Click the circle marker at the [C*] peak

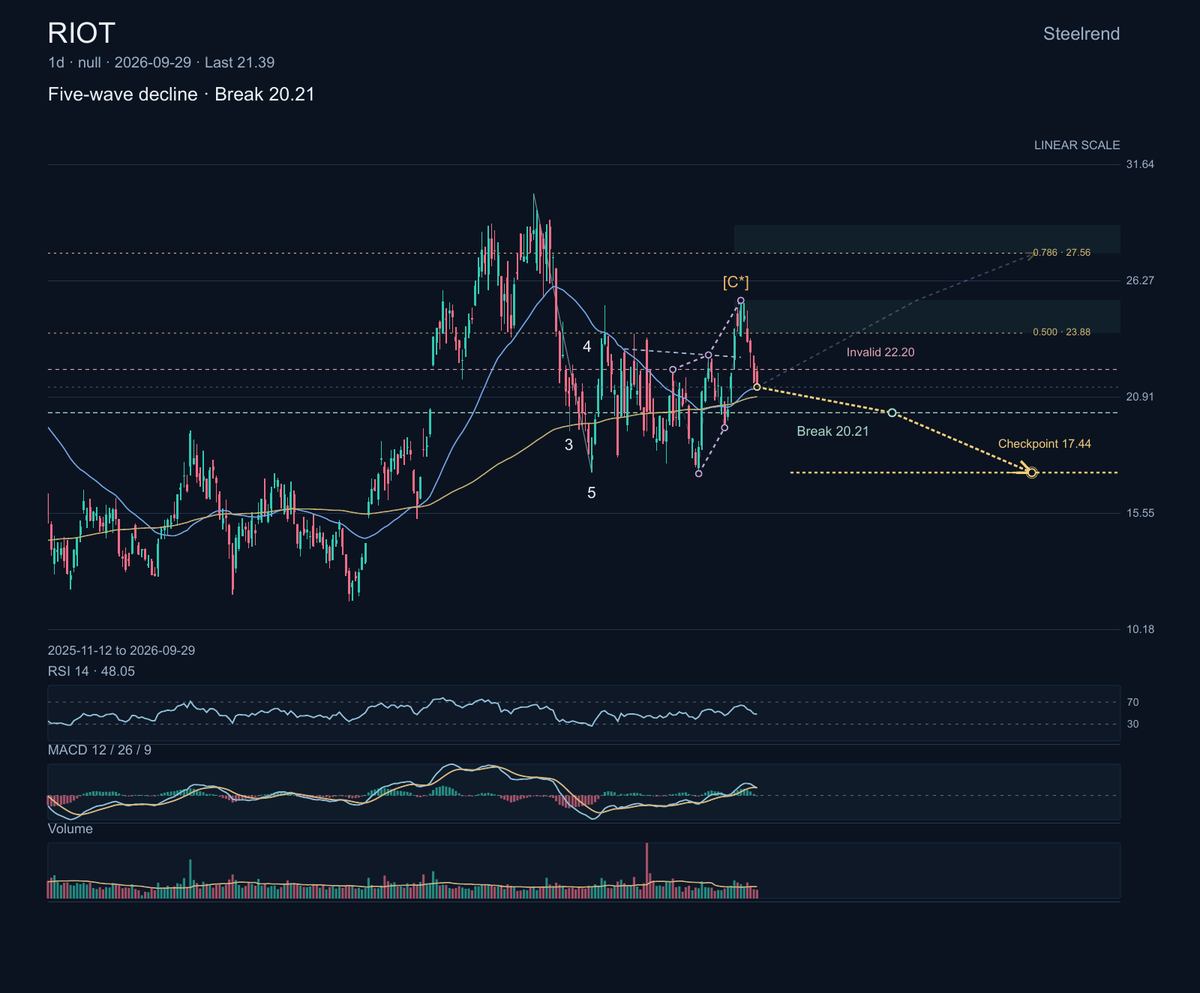741,301
